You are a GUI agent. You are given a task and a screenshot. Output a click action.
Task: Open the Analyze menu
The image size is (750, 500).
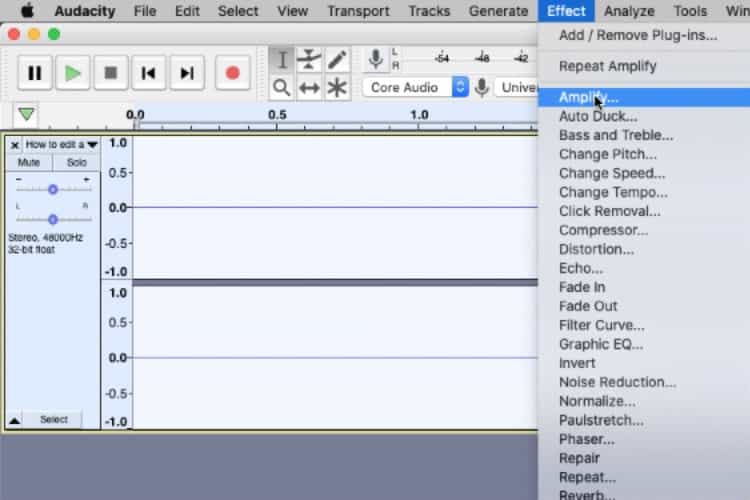tap(629, 11)
